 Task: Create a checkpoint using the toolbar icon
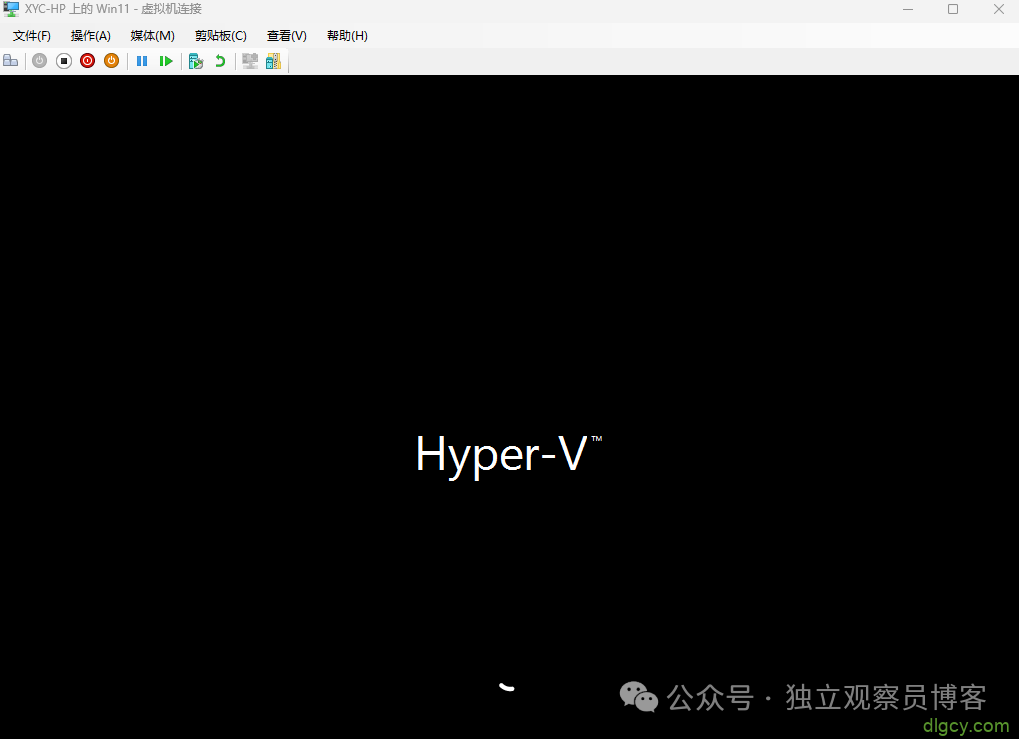point(196,60)
